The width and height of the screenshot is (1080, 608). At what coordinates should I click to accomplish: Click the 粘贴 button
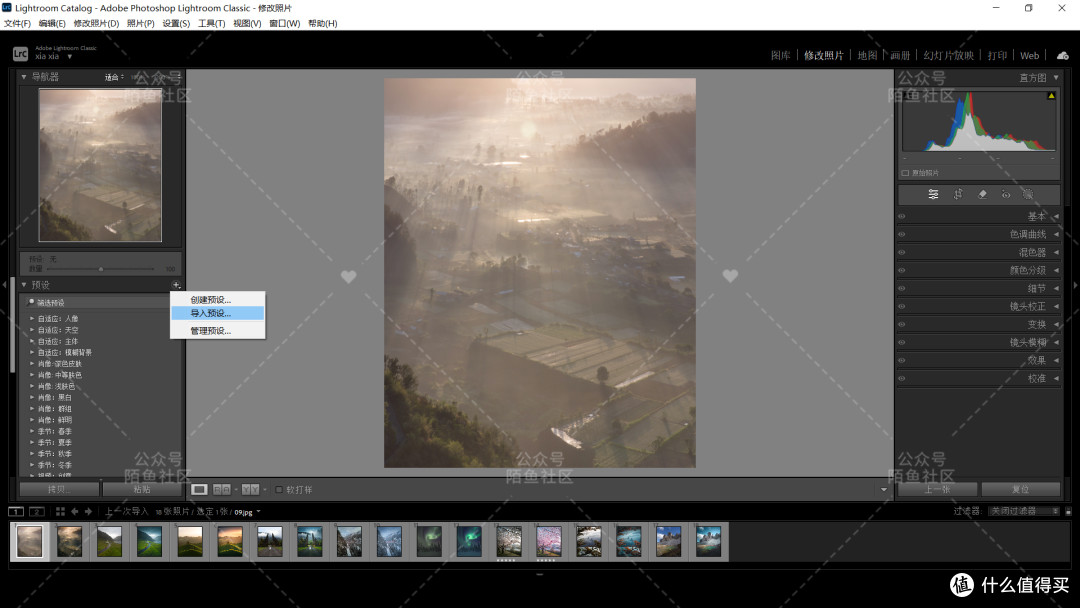pyautogui.click(x=142, y=490)
